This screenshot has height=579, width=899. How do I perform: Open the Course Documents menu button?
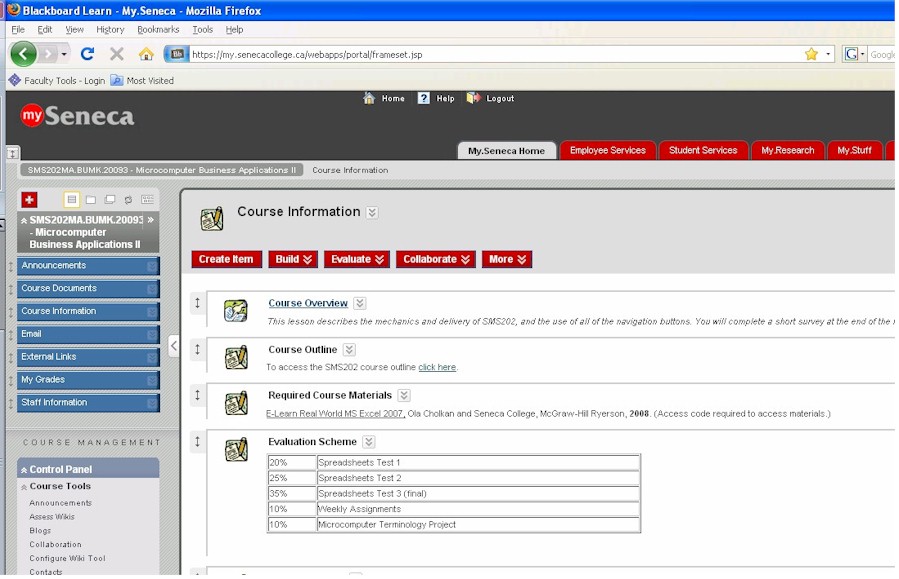tap(88, 288)
